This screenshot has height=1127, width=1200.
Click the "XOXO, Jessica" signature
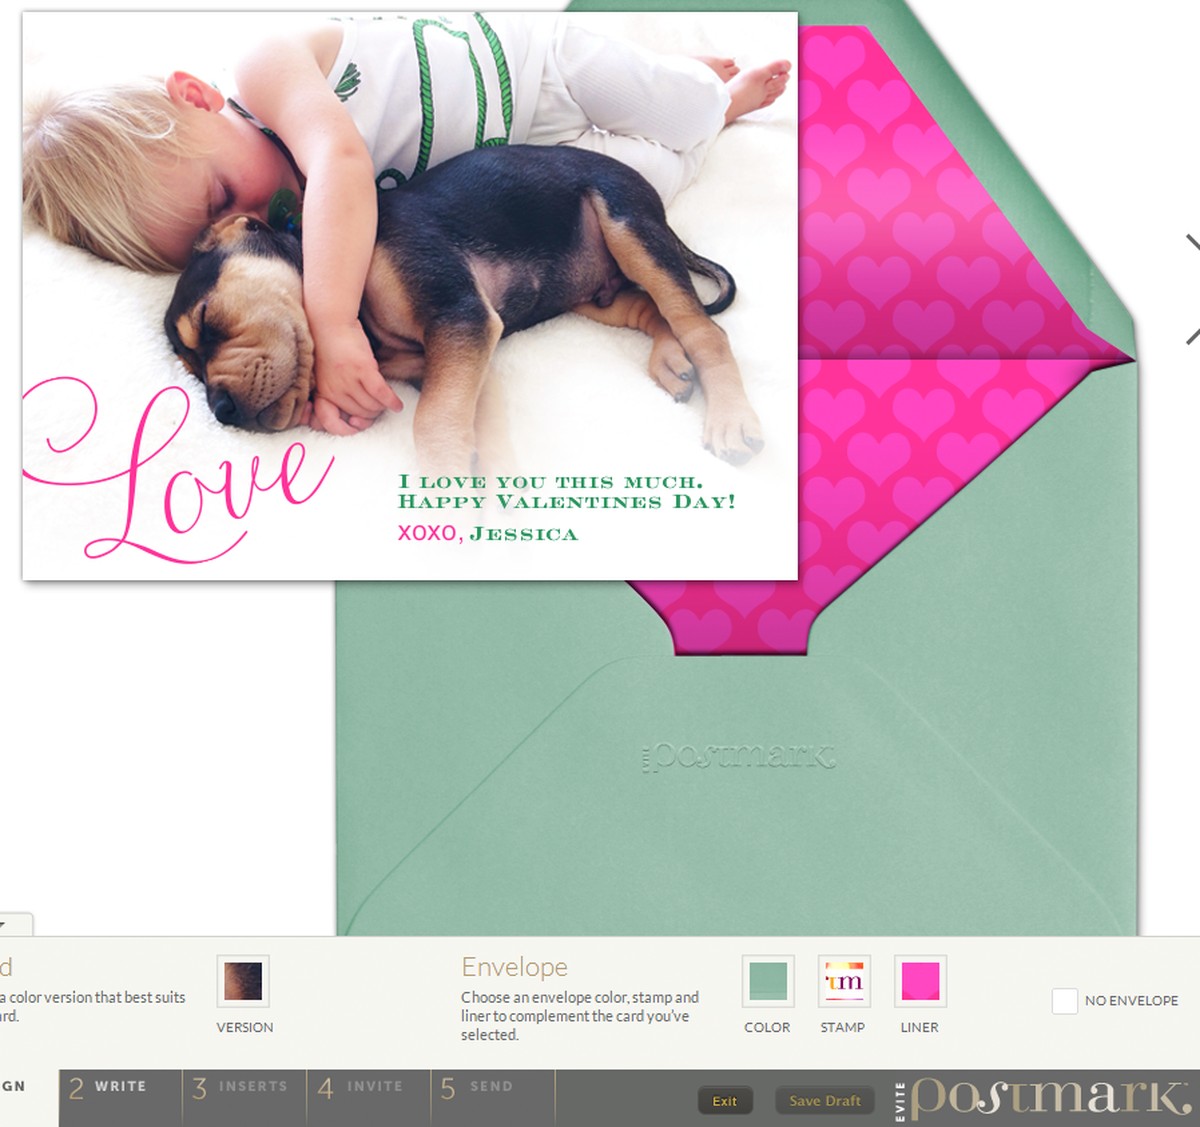488,533
